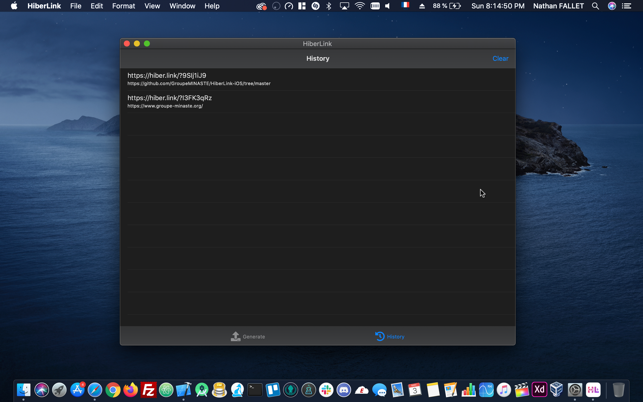Open the File menu

[x=75, y=6]
